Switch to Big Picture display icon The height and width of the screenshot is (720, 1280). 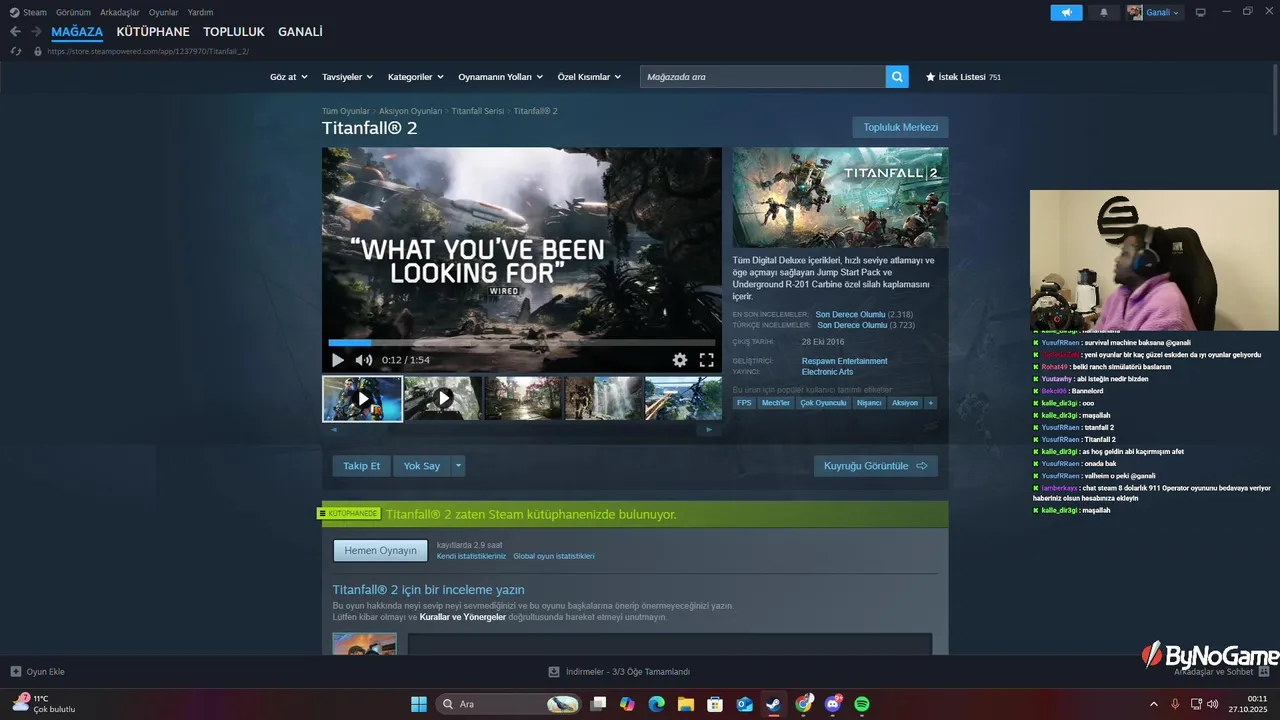point(1201,12)
